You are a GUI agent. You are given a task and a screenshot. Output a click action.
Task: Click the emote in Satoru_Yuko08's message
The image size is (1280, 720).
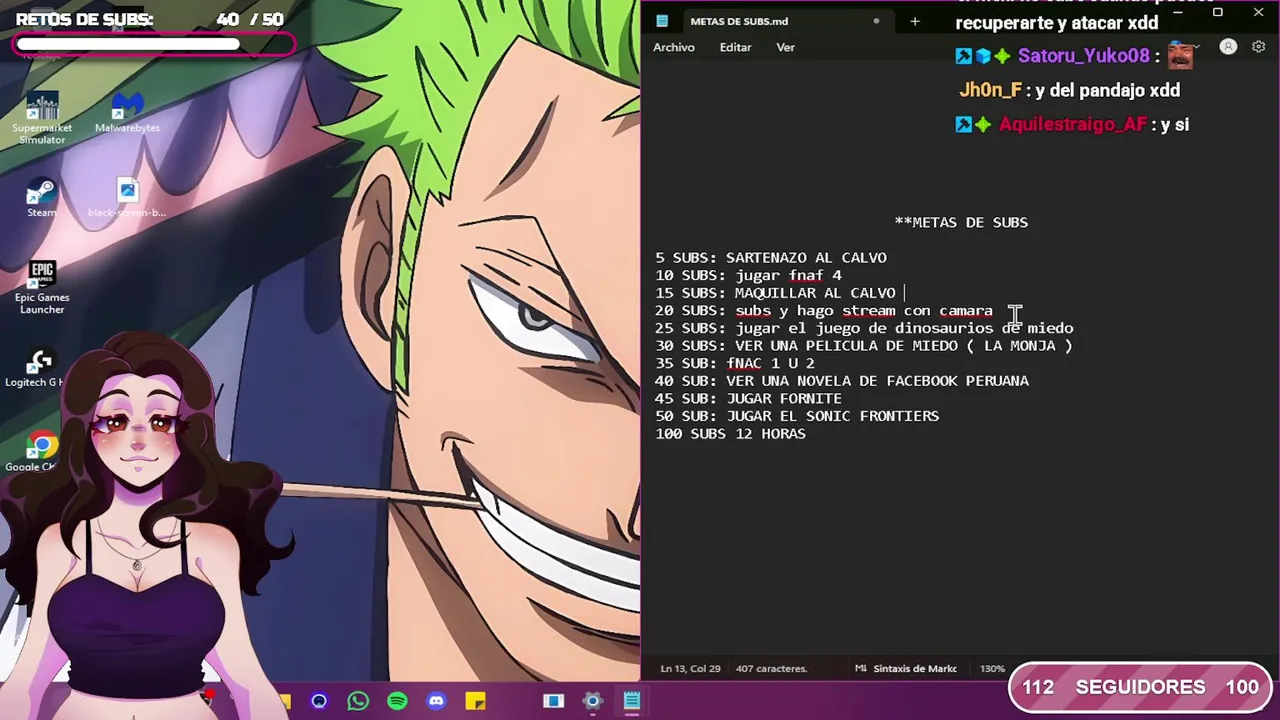(1182, 55)
